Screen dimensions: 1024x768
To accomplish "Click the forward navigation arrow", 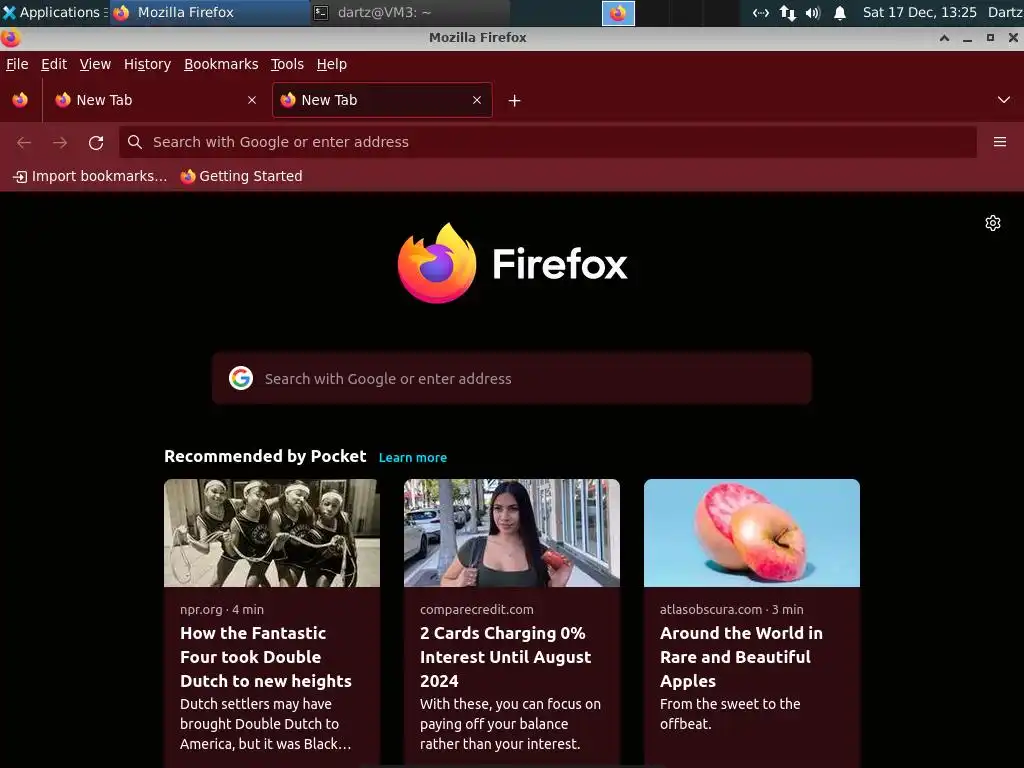I will (x=60, y=142).
